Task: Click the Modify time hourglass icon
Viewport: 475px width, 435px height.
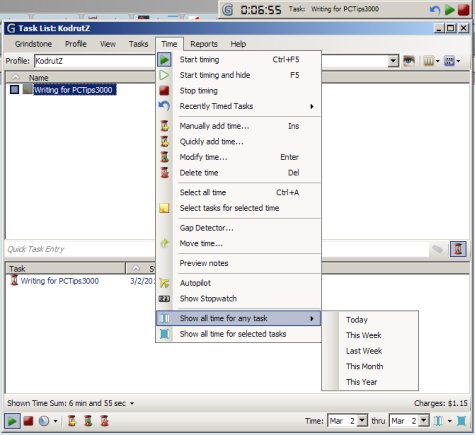Action: tap(164, 157)
